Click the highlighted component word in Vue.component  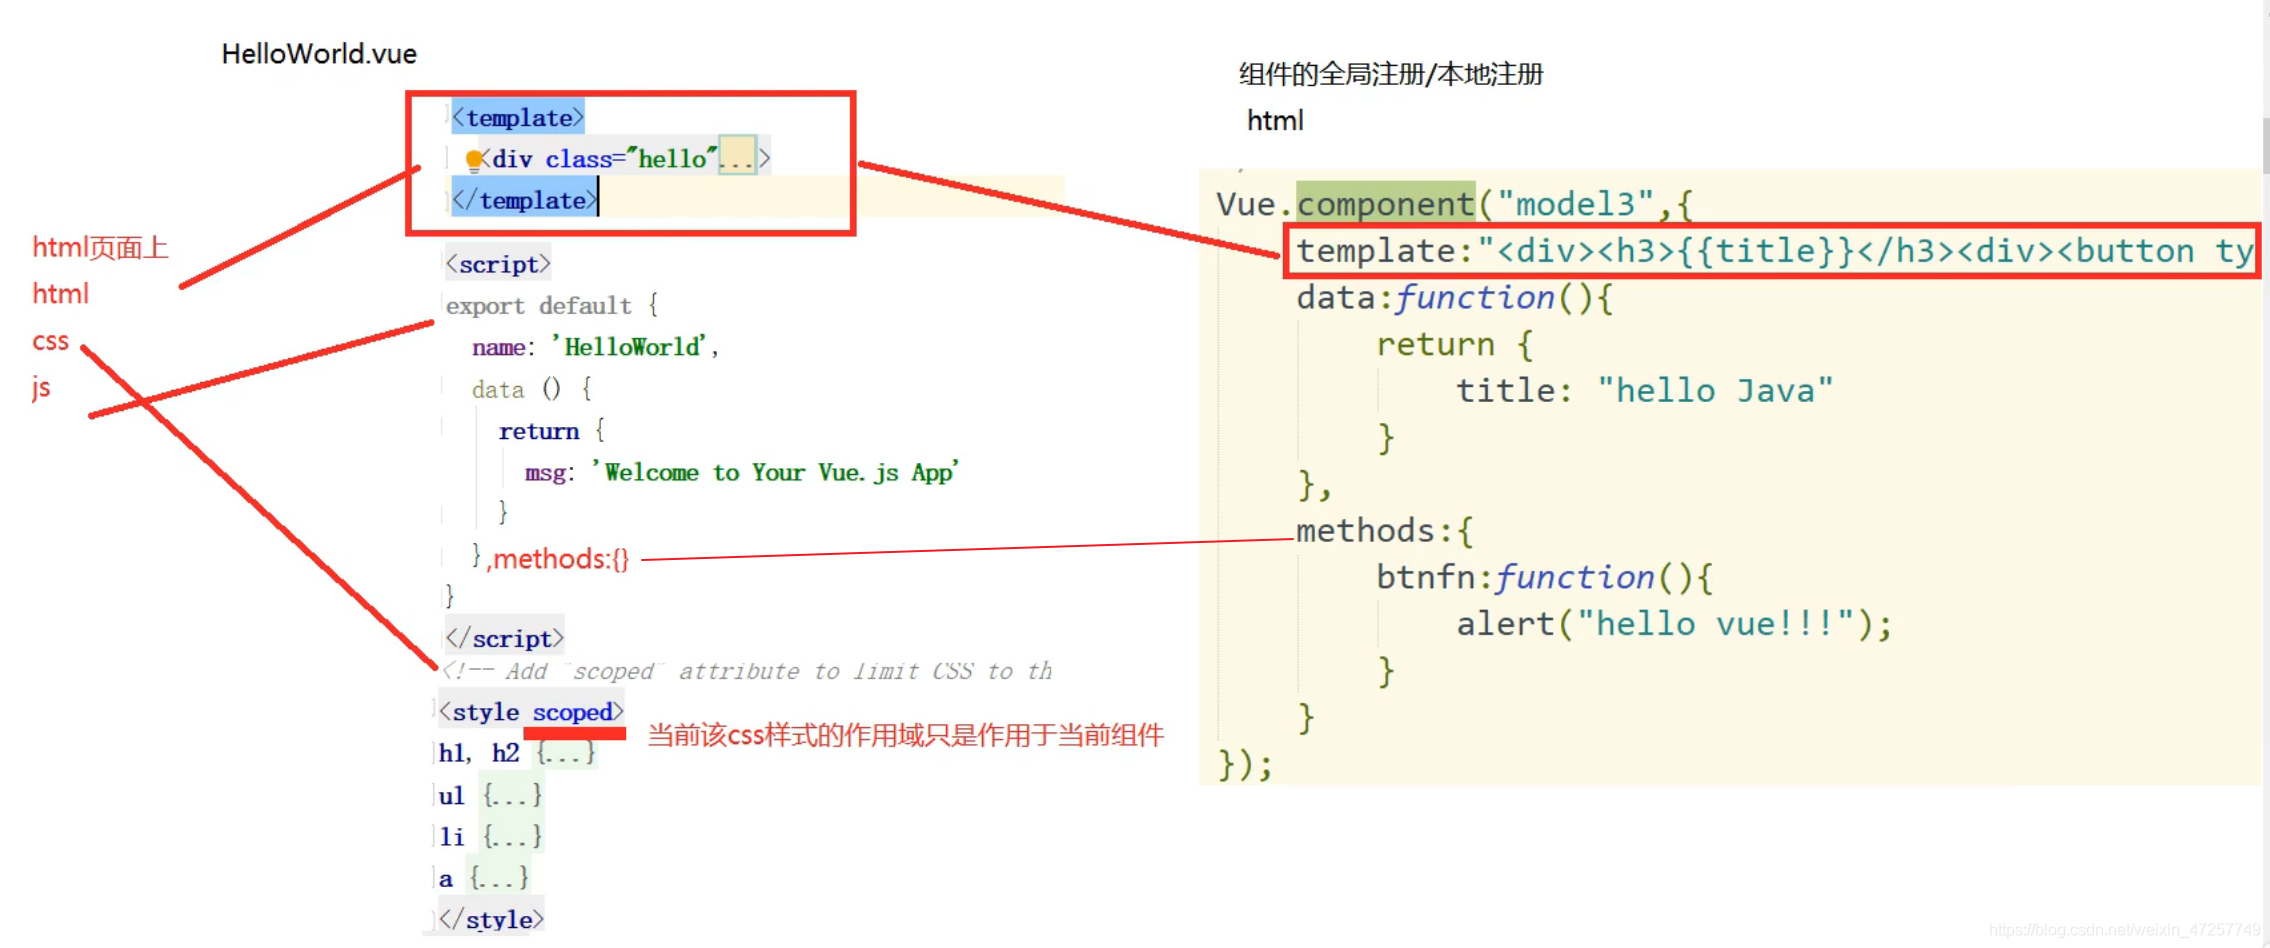1385,204
